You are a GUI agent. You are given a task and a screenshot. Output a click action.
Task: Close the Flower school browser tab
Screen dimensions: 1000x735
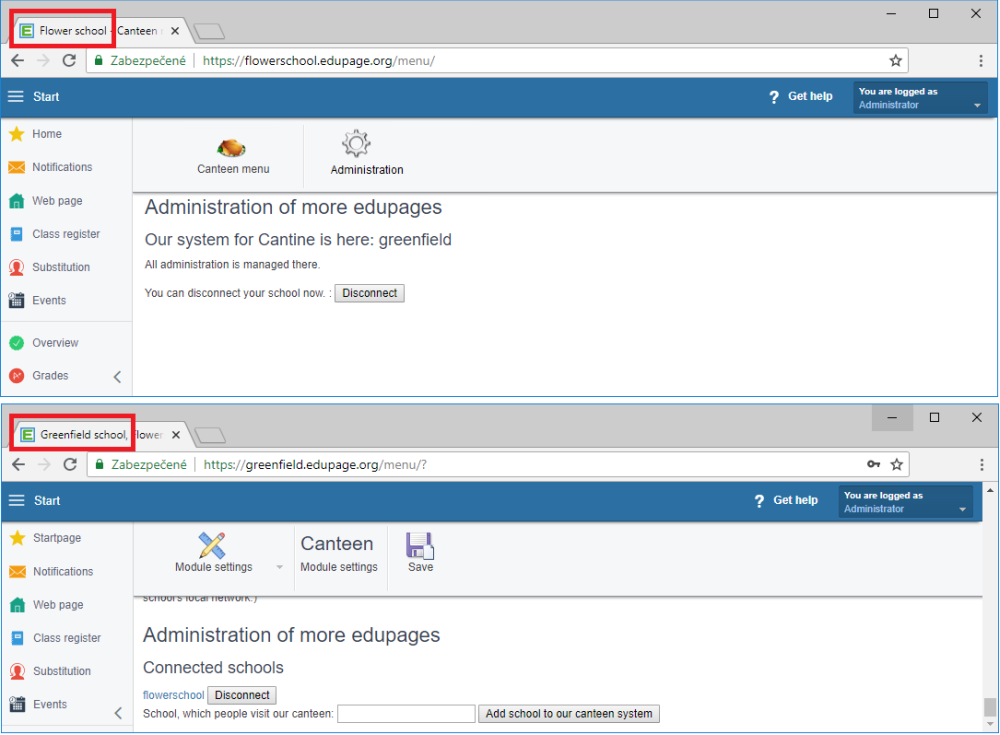coord(175,31)
